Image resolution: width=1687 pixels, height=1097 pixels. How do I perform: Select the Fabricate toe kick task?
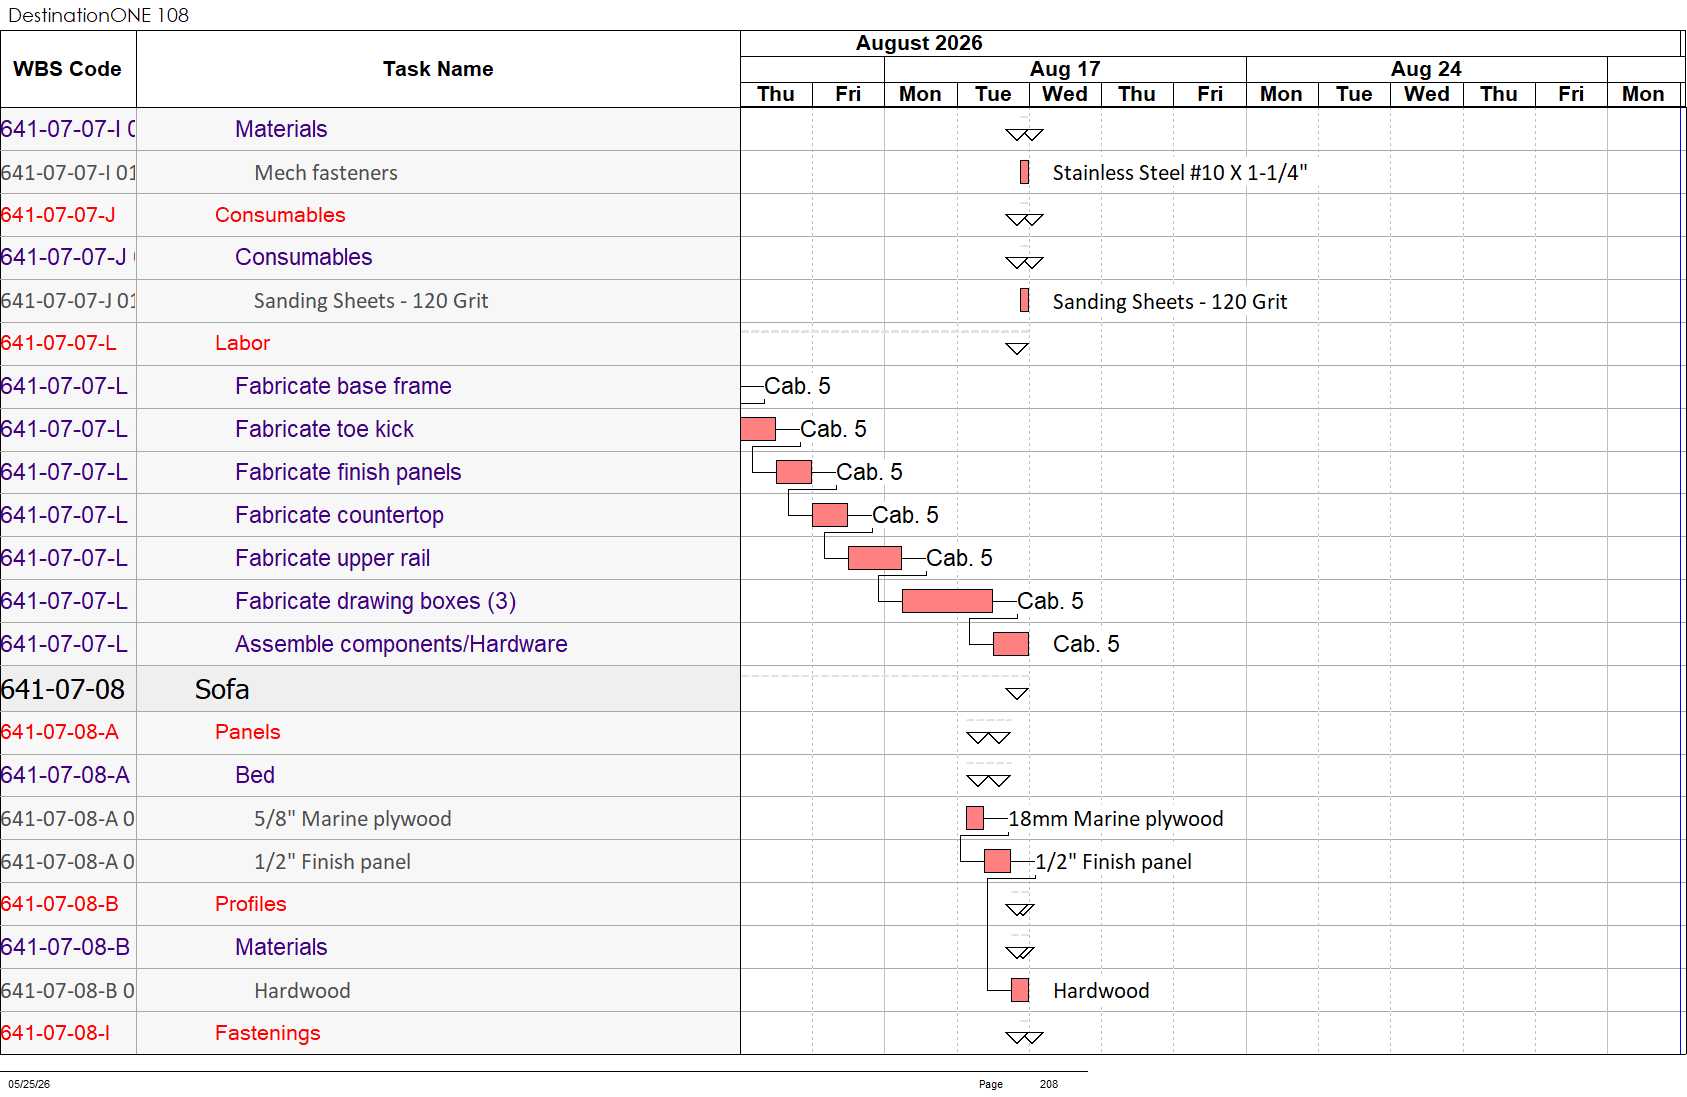pyautogui.click(x=324, y=429)
